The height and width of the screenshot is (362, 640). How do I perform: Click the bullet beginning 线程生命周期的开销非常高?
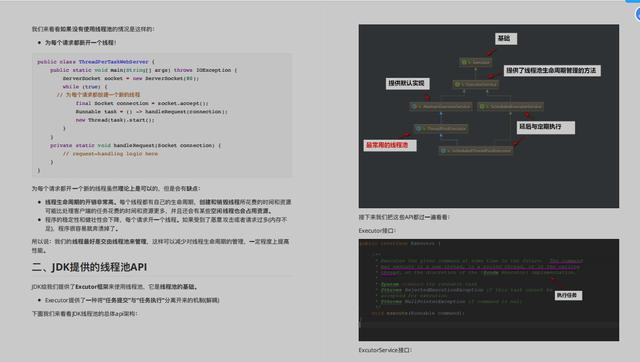168,207
